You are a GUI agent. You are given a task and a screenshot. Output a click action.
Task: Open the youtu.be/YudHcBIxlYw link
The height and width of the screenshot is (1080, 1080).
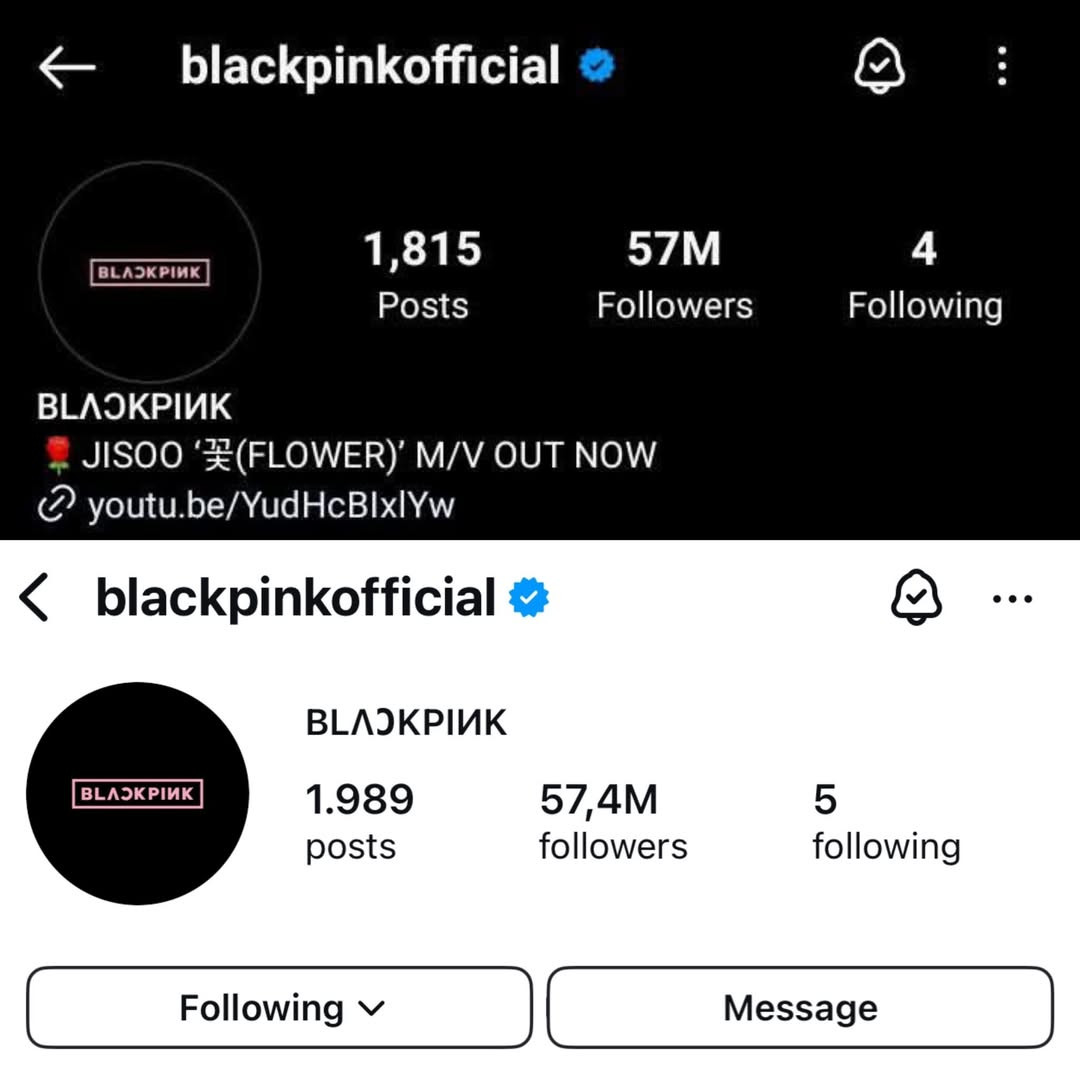click(x=271, y=506)
